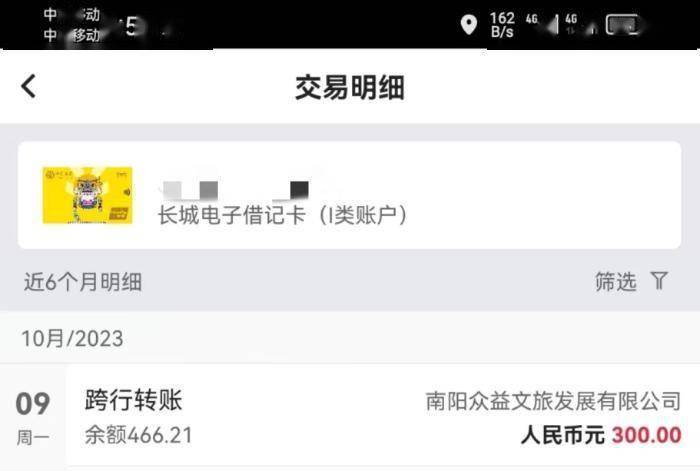700x471 pixels.
Task: Tap the 人民币元 currency label
Action: tap(563, 435)
